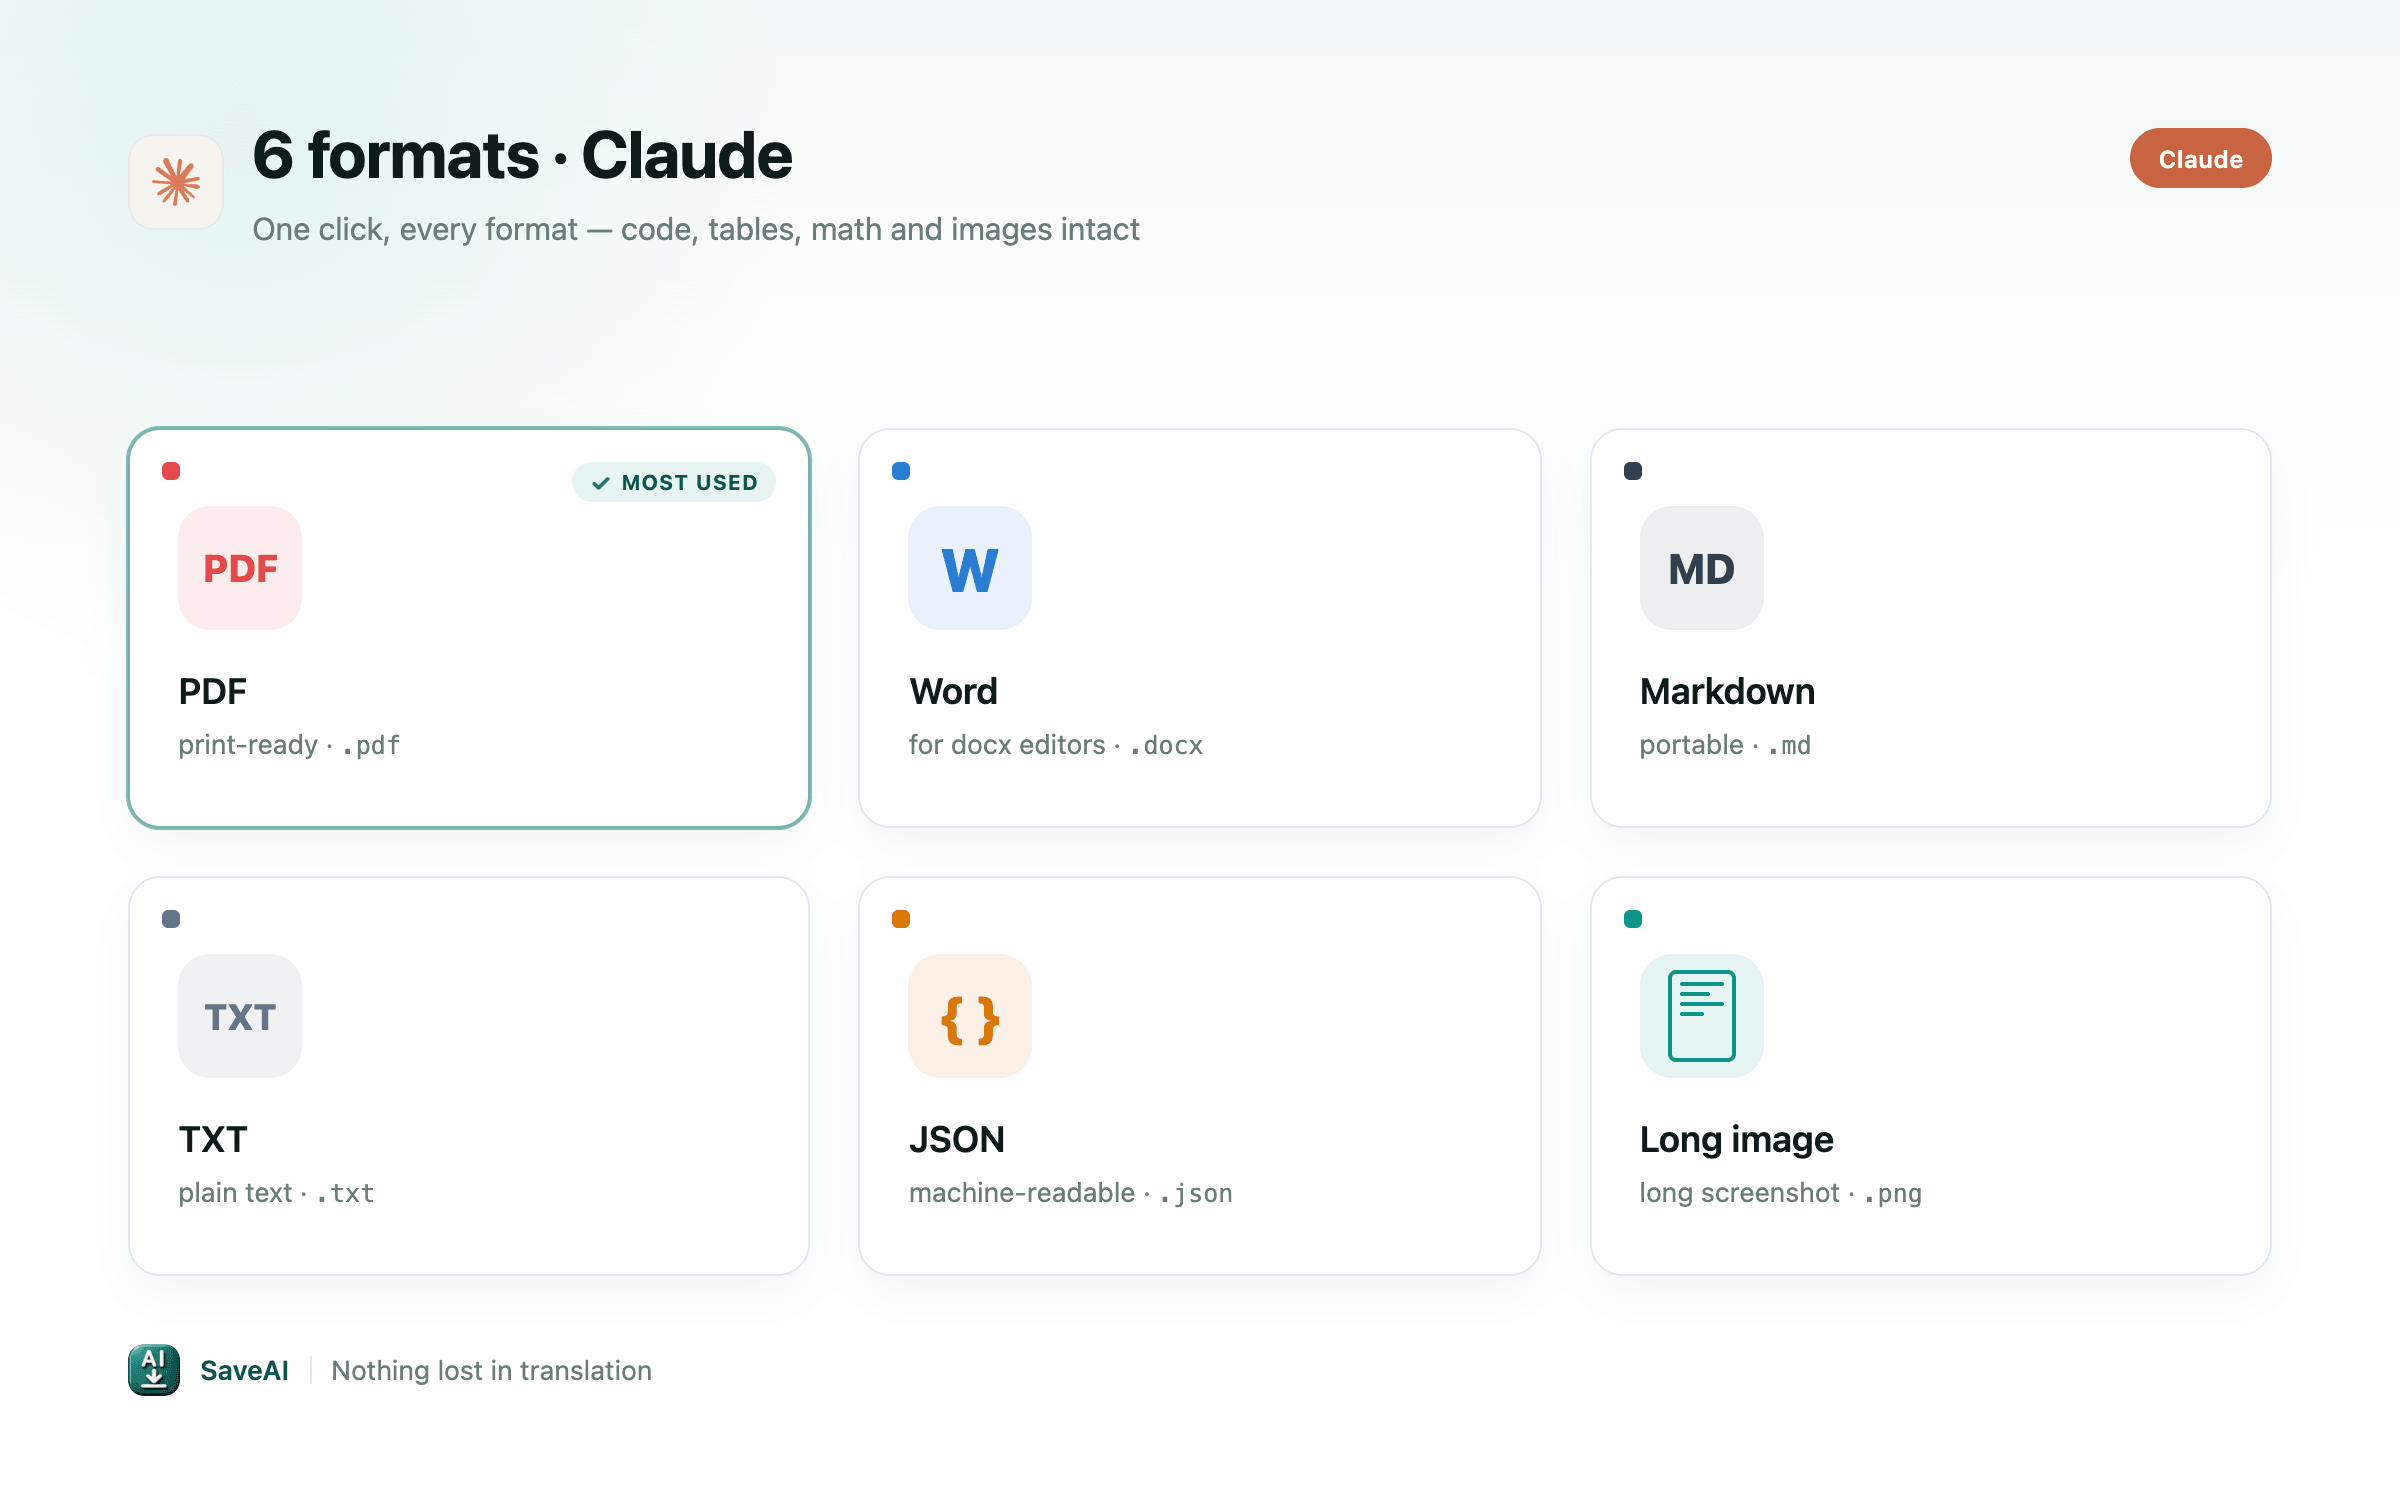Click 'machine-readable · .json' description
2400x1500 pixels.
click(x=1070, y=1193)
